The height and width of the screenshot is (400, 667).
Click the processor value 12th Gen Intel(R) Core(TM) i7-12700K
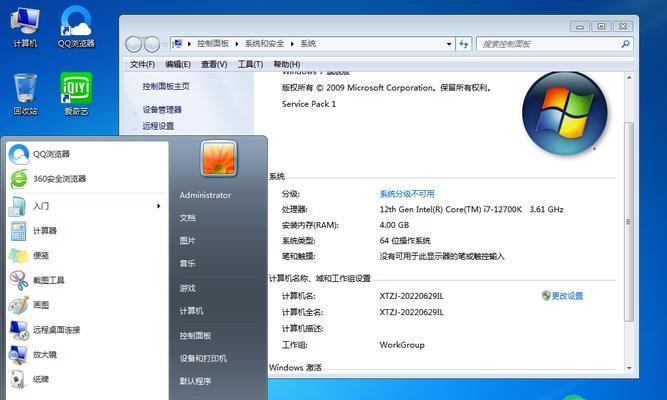(x=450, y=209)
